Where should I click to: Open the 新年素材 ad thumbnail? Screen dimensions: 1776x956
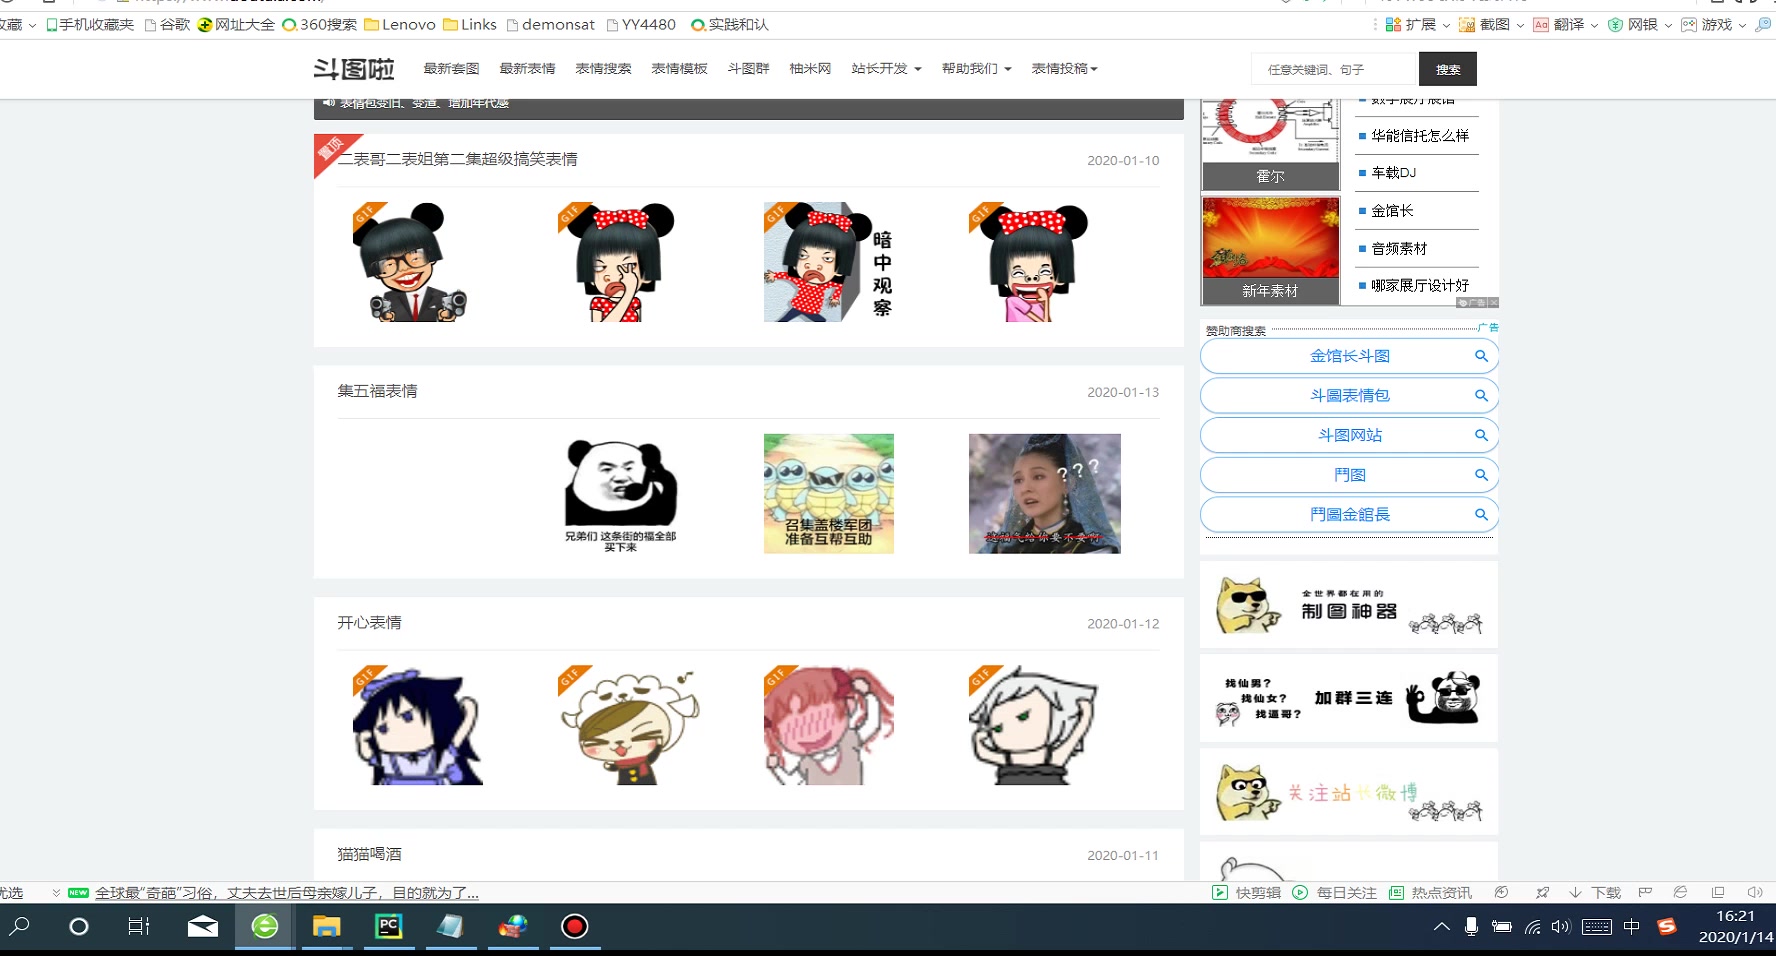click(x=1270, y=250)
